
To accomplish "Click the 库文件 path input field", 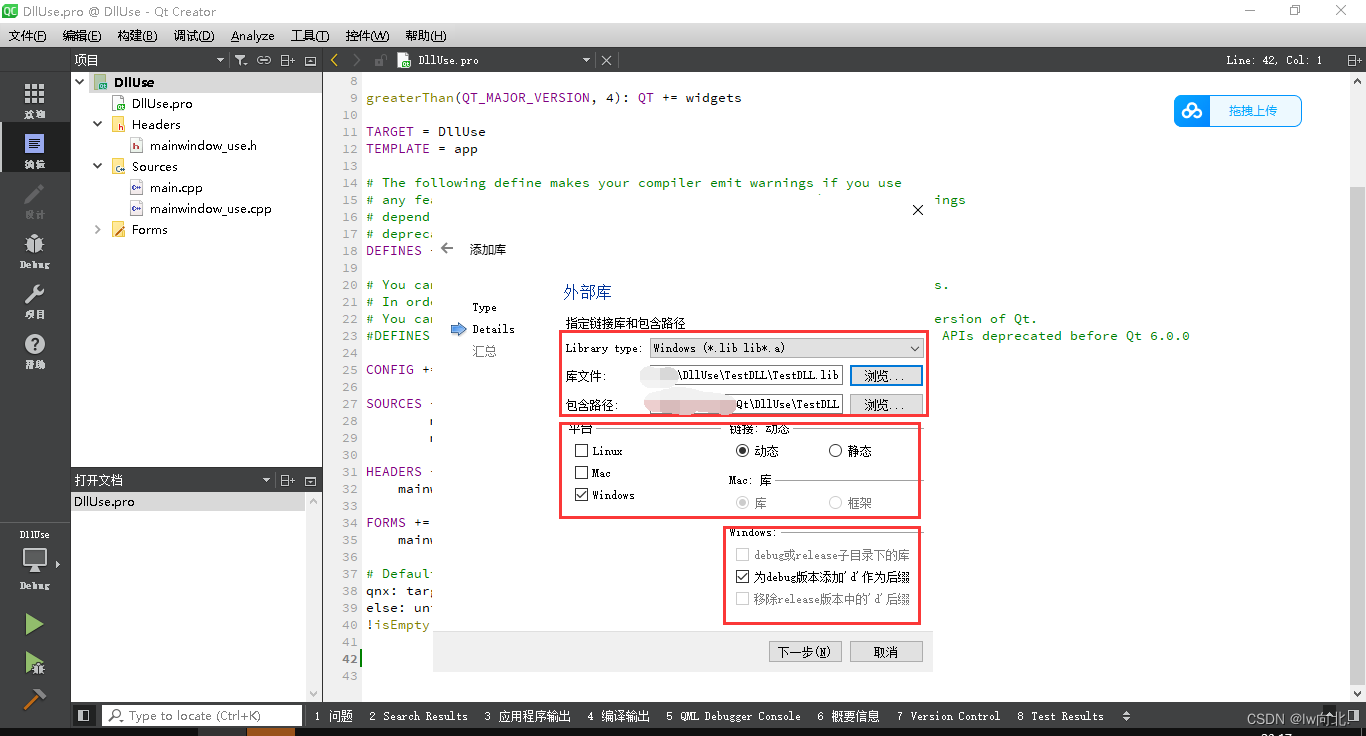I will click(x=745, y=376).
